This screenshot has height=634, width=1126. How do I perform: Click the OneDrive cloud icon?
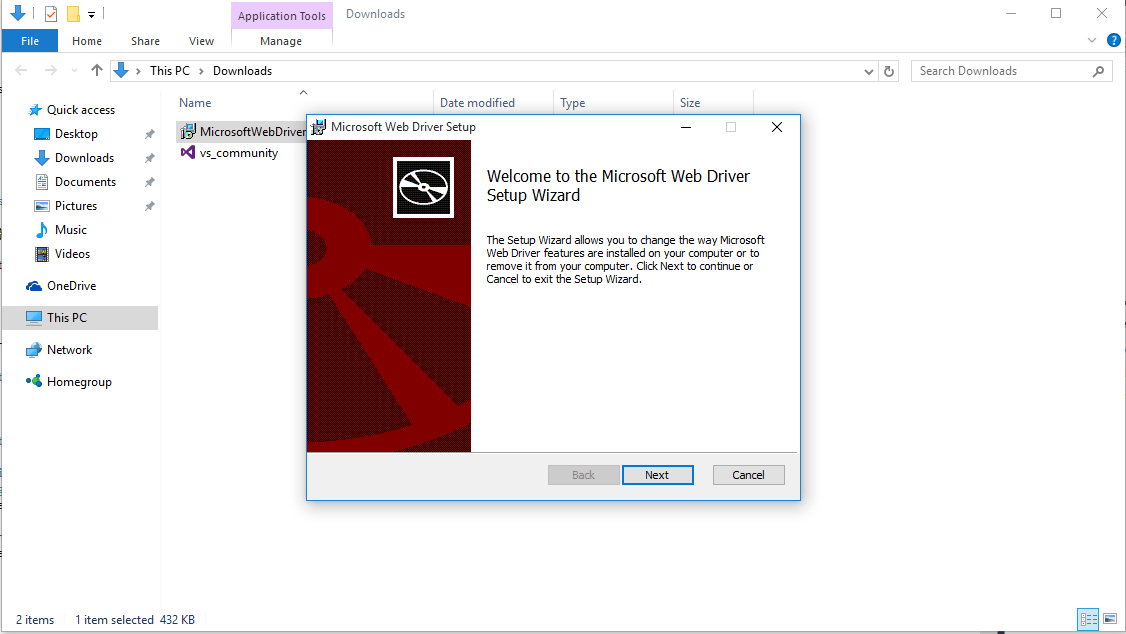coord(34,286)
